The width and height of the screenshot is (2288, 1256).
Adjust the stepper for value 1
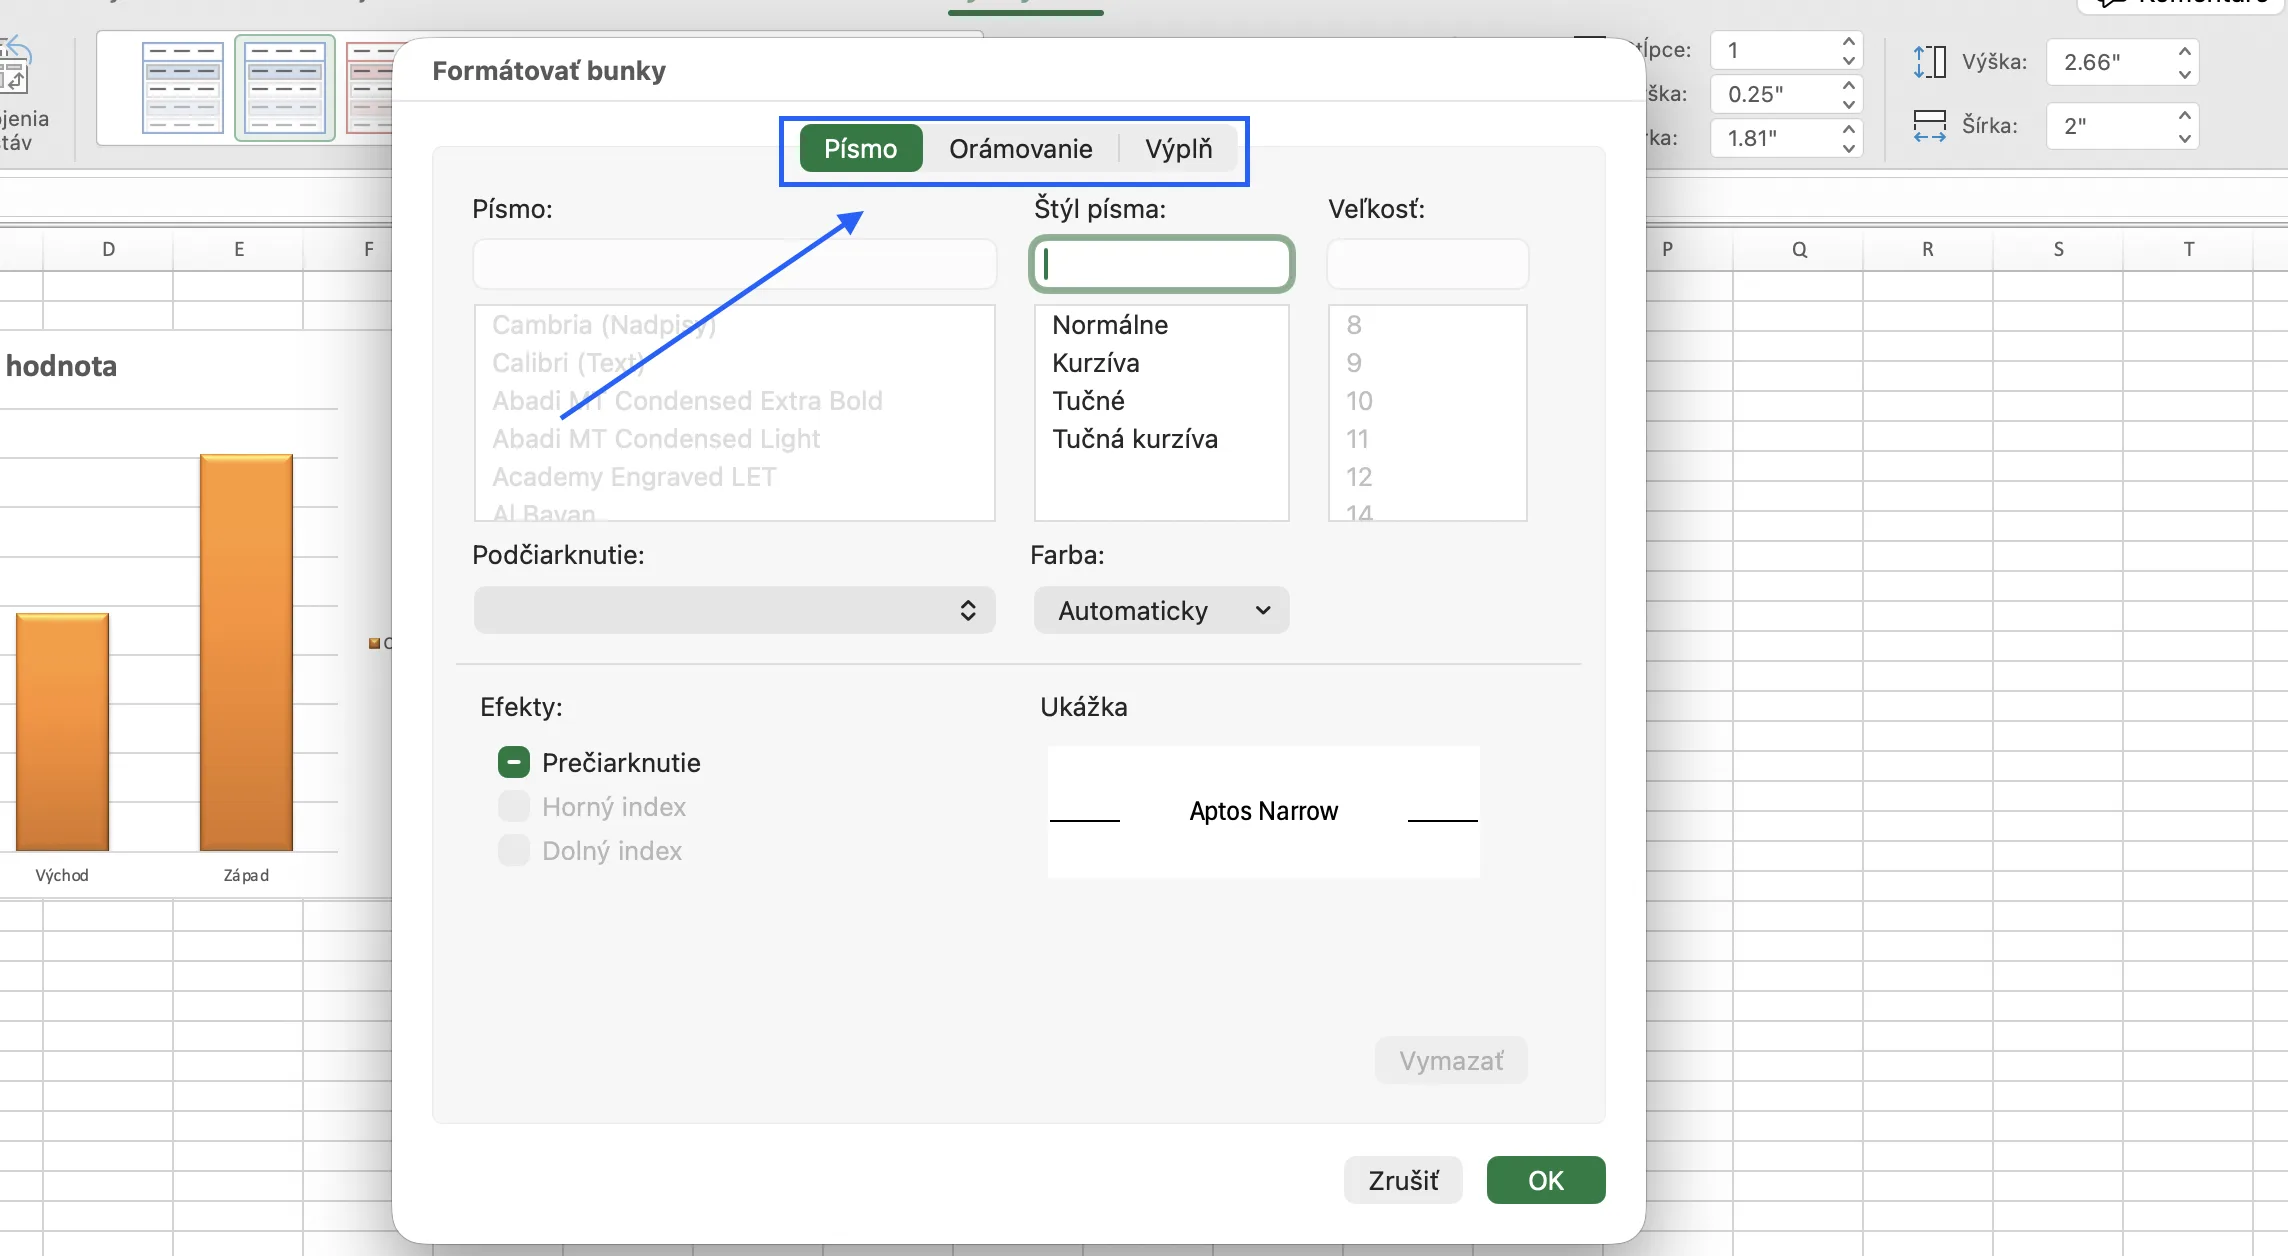click(x=1849, y=50)
